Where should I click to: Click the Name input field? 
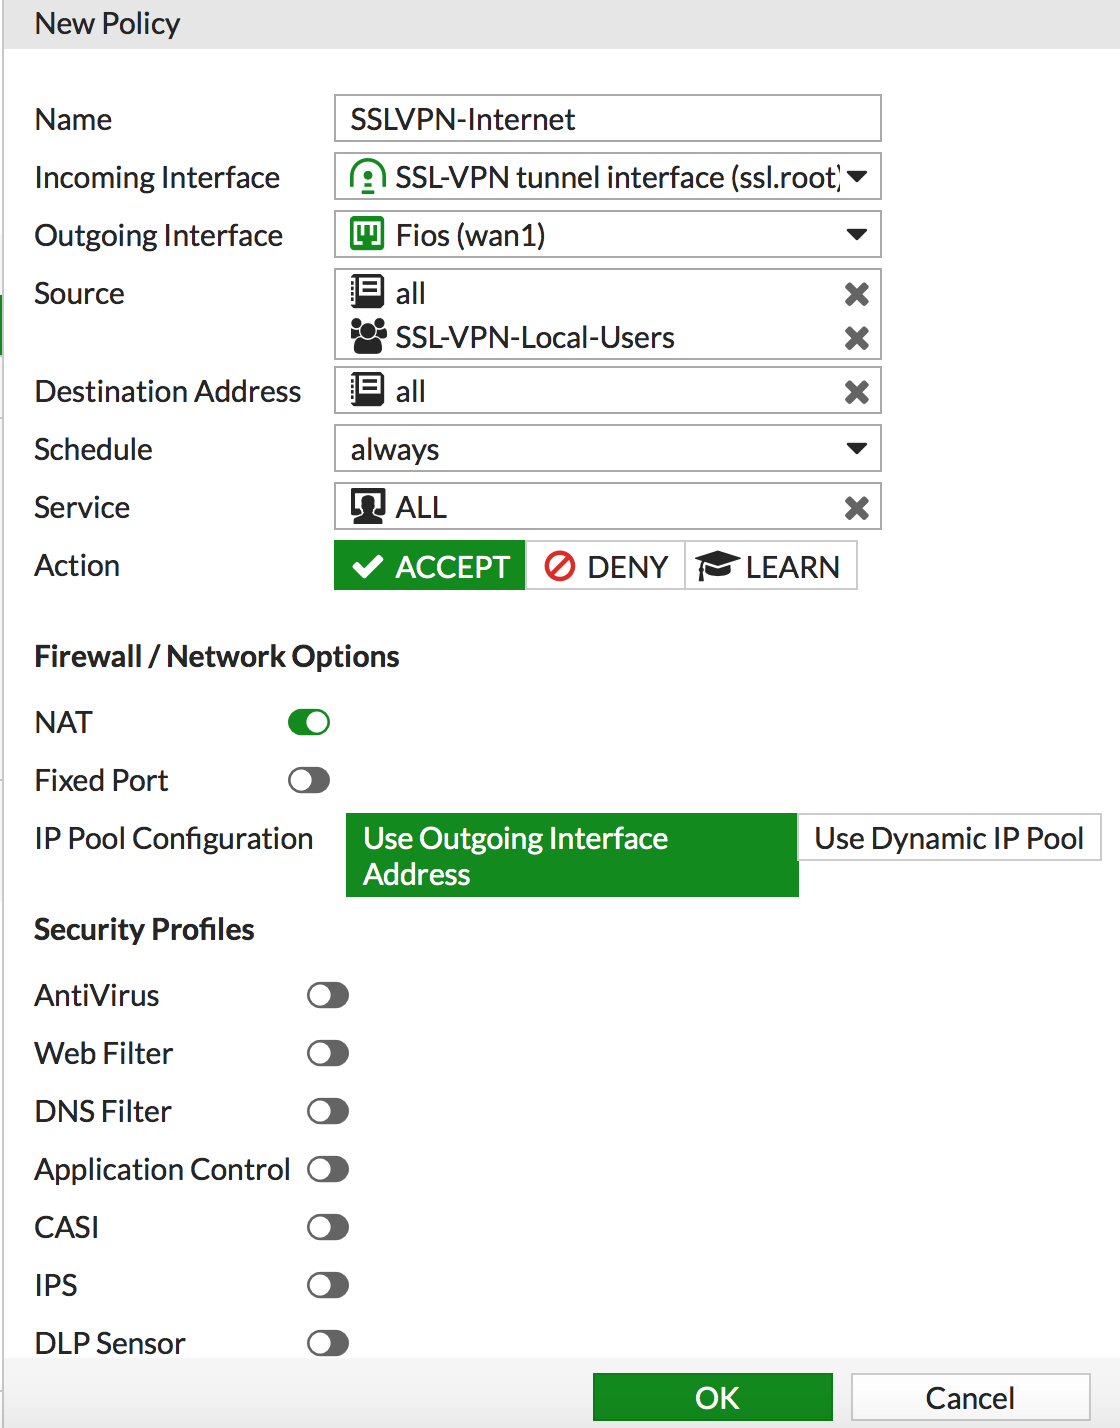click(607, 119)
